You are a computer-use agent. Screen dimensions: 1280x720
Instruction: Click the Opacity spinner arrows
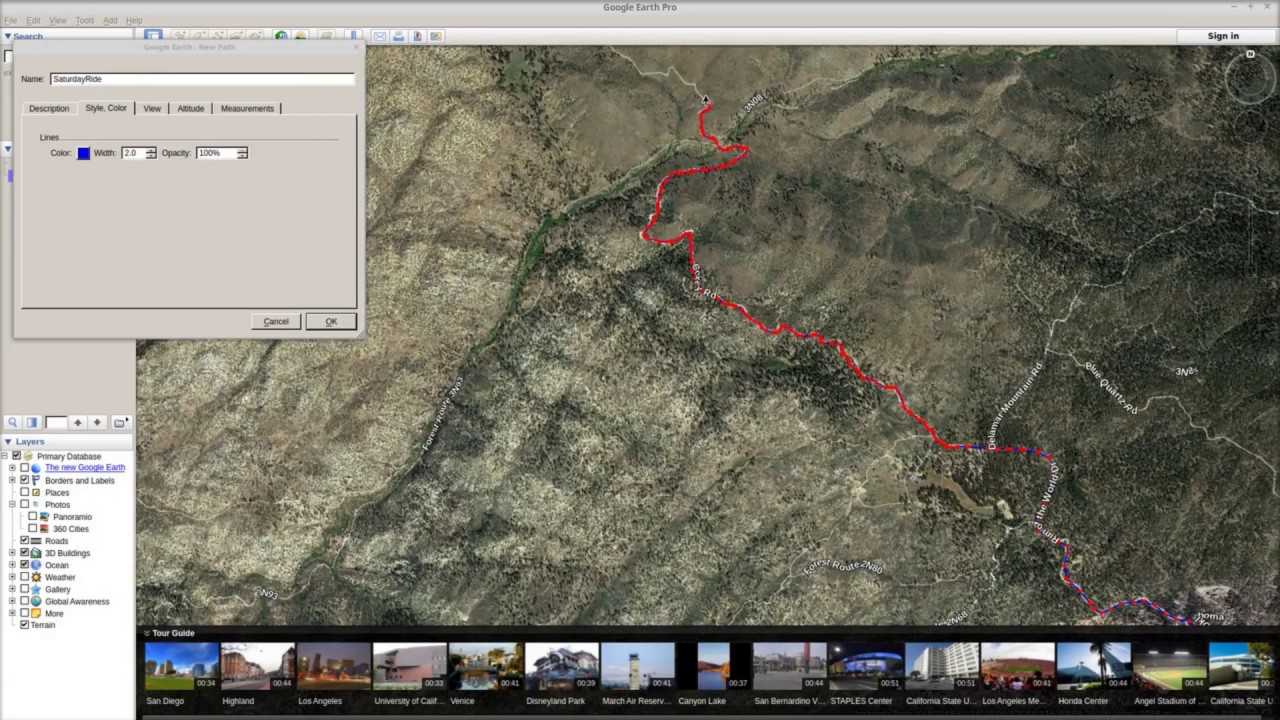tap(242, 153)
